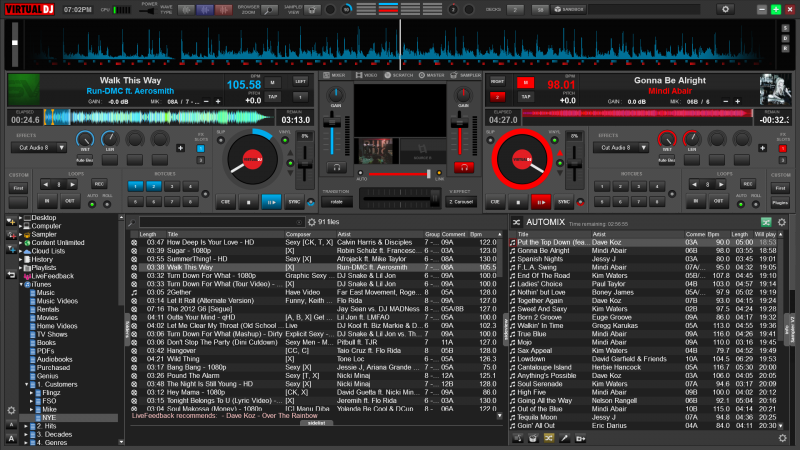800x450 pixels.
Task: Open the bottom-right options gear icon
Action: (782, 438)
